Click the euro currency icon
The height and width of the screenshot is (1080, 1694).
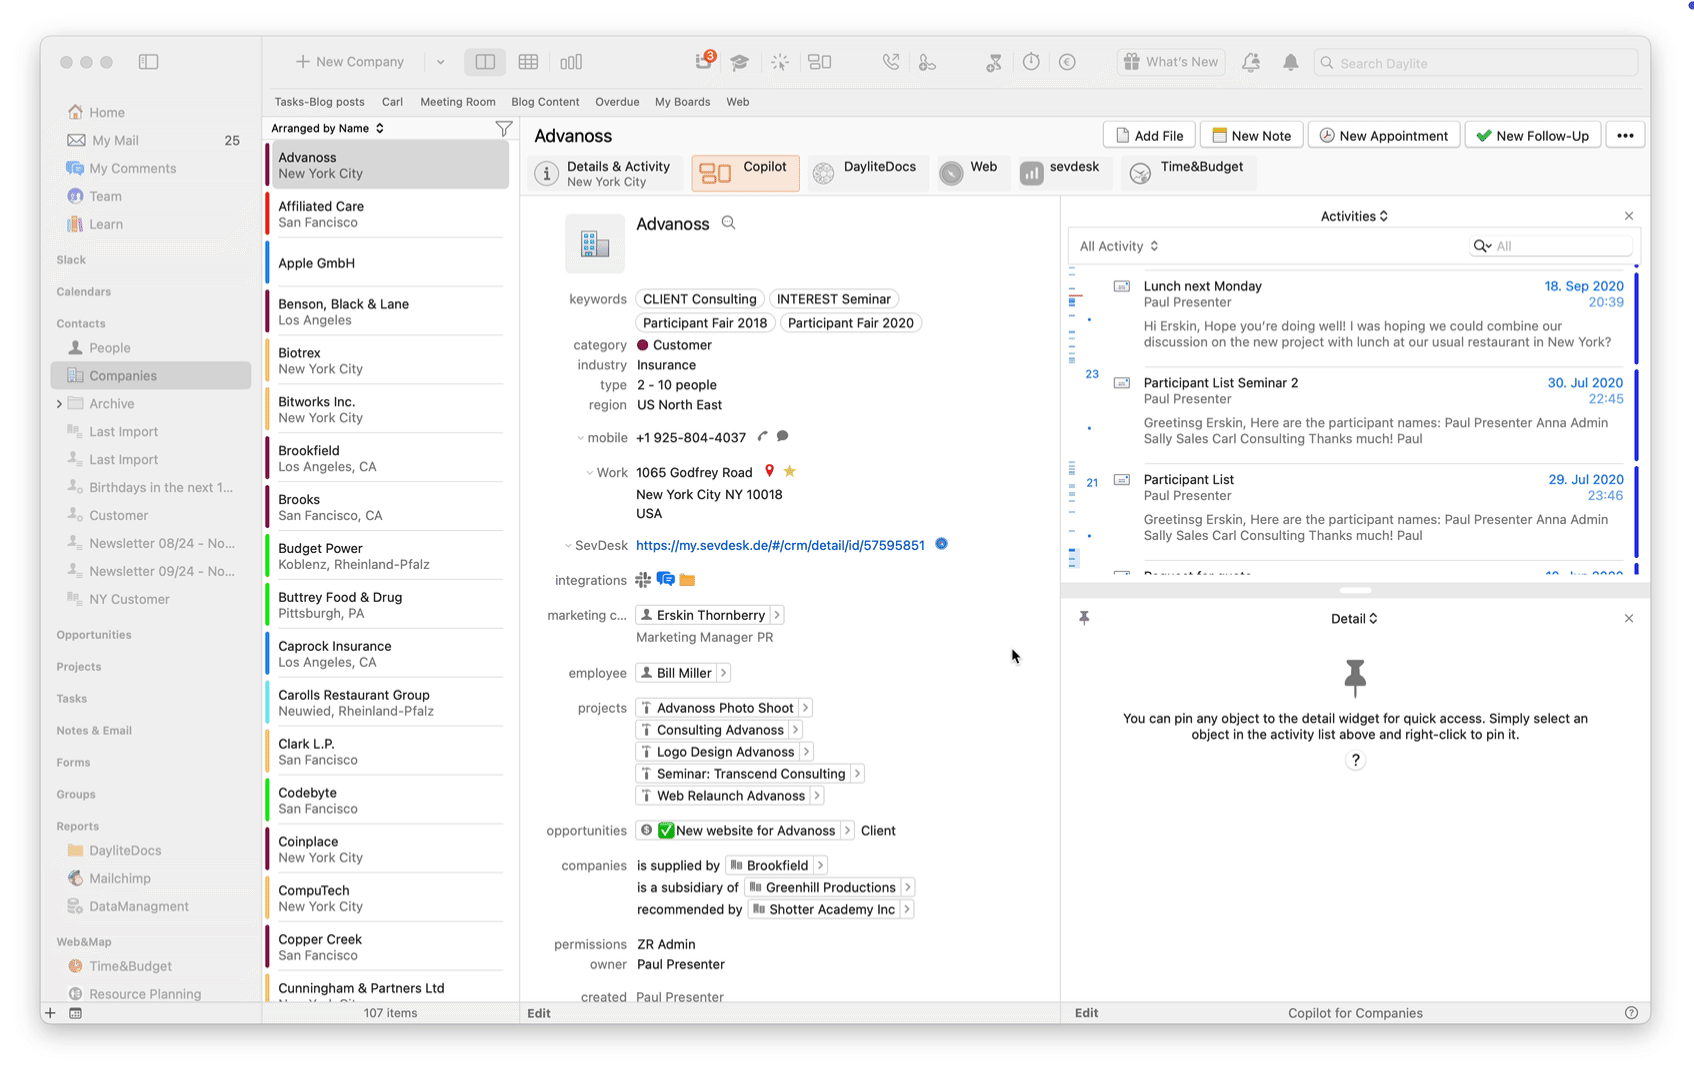click(1067, 62)
